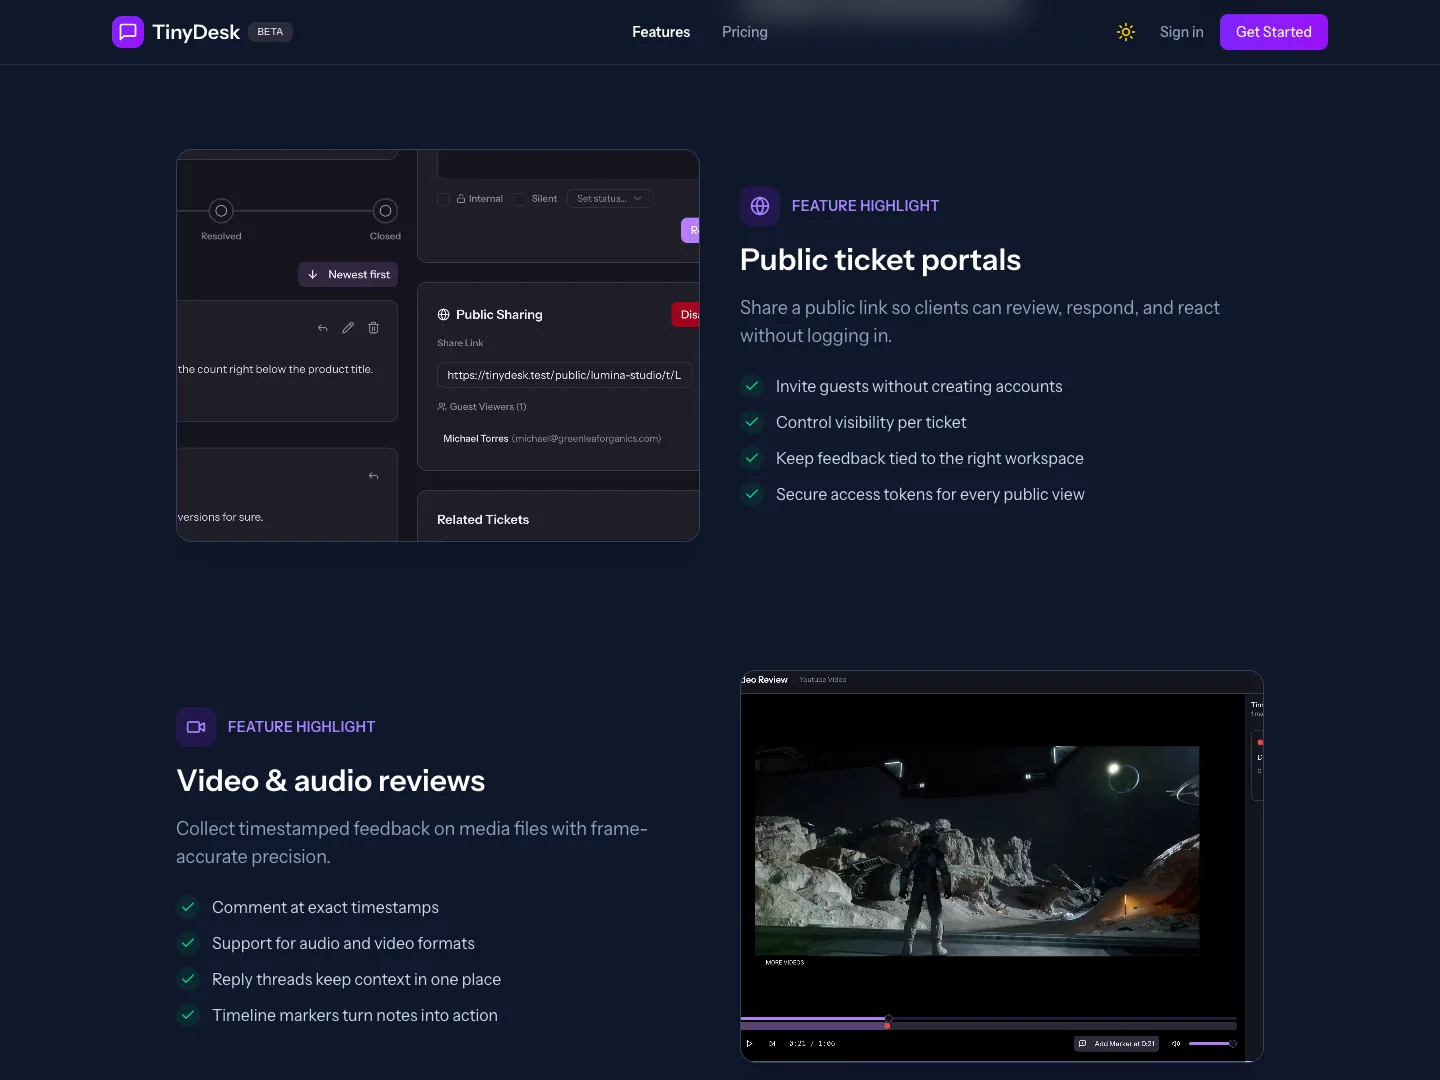
Task: Click the astronaut video frame
Action: coord(977,851)
